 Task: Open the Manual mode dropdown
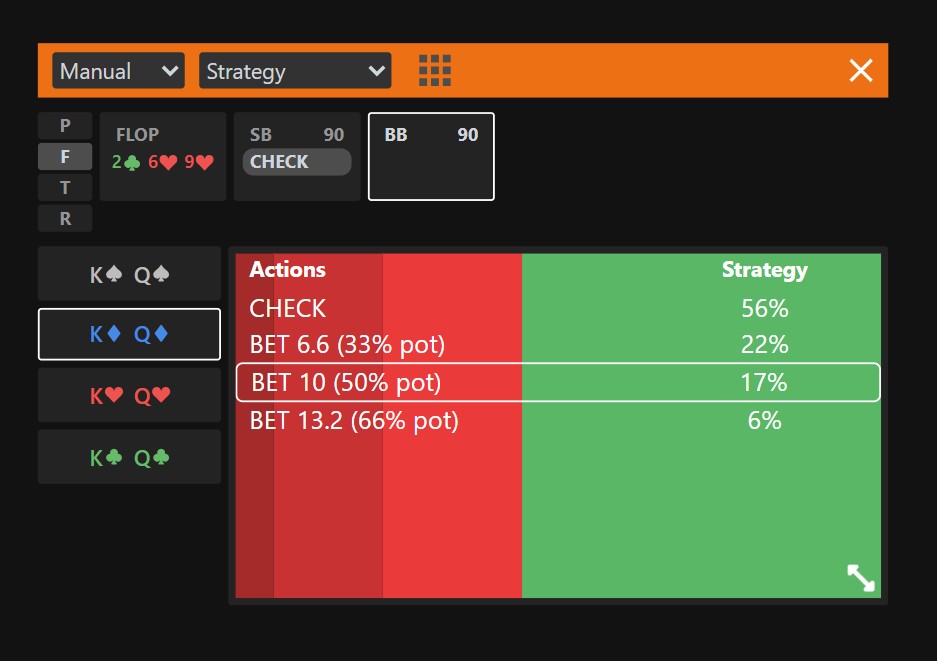tap(118, 71)
